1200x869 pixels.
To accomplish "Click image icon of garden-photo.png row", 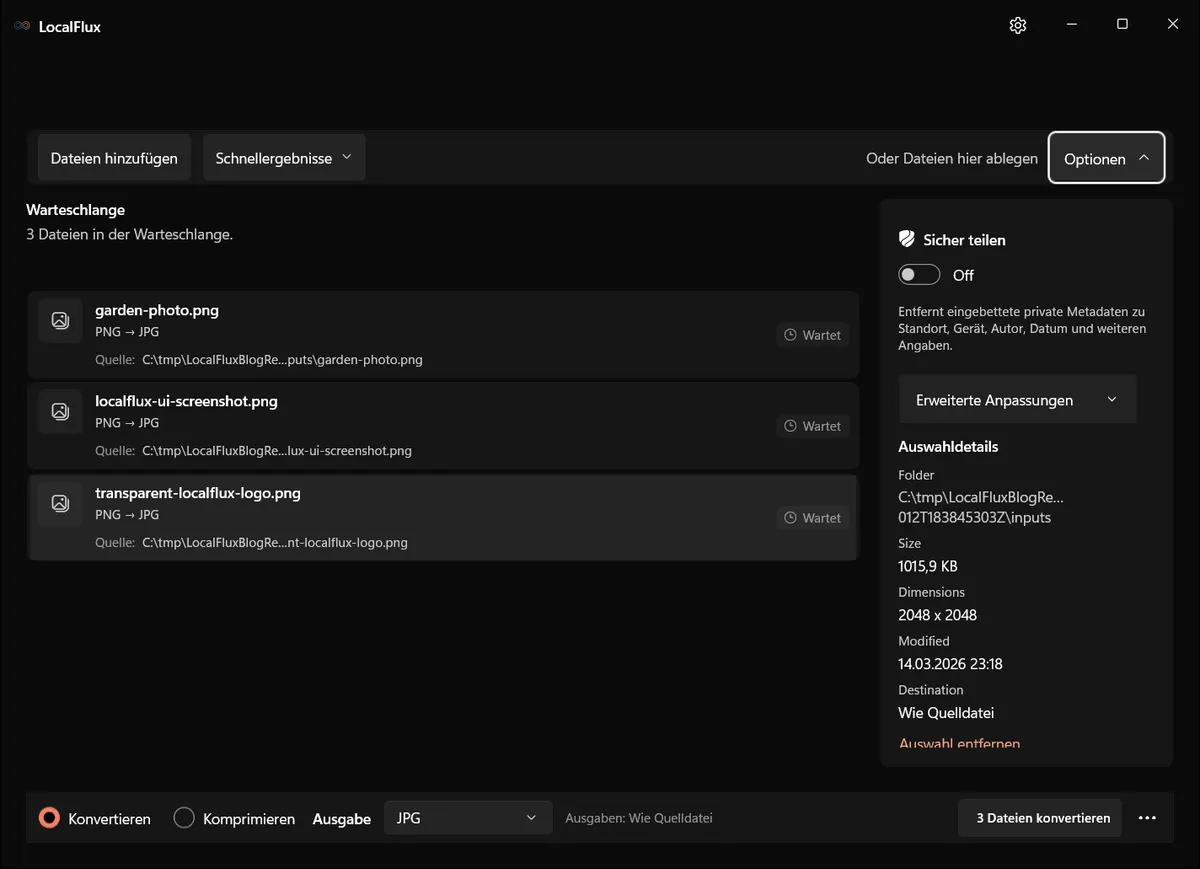I will pyautogui.click(x=60, y=320).
